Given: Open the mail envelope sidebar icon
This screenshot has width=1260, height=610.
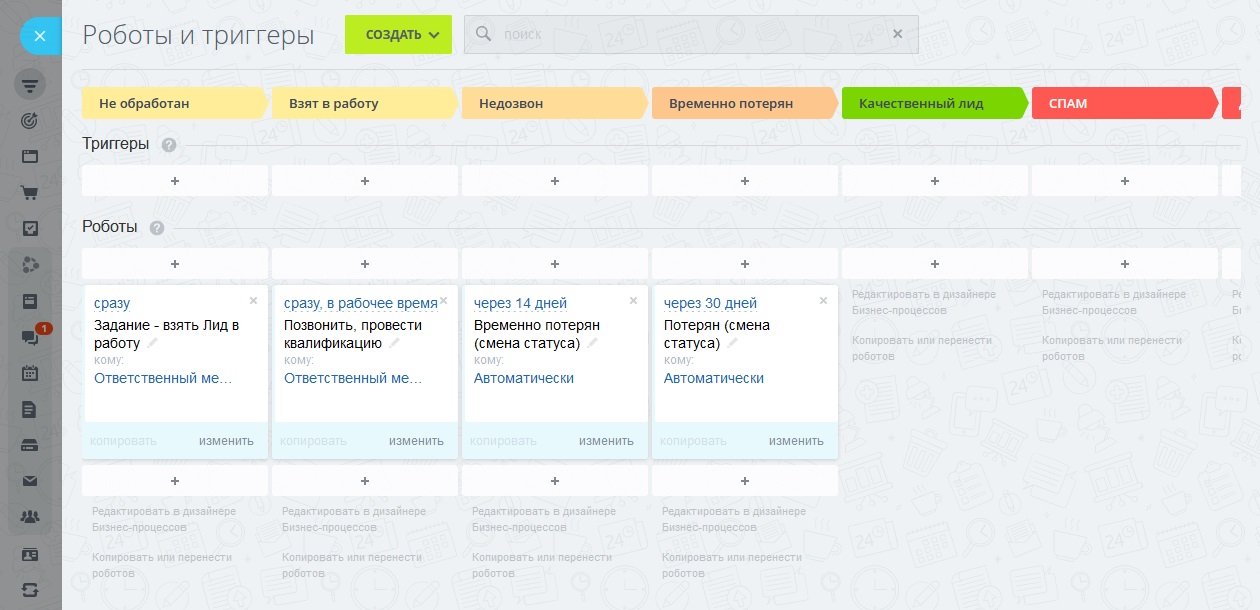Looking at the screenshot, I should pyautogui.click(x=30, y=481).
